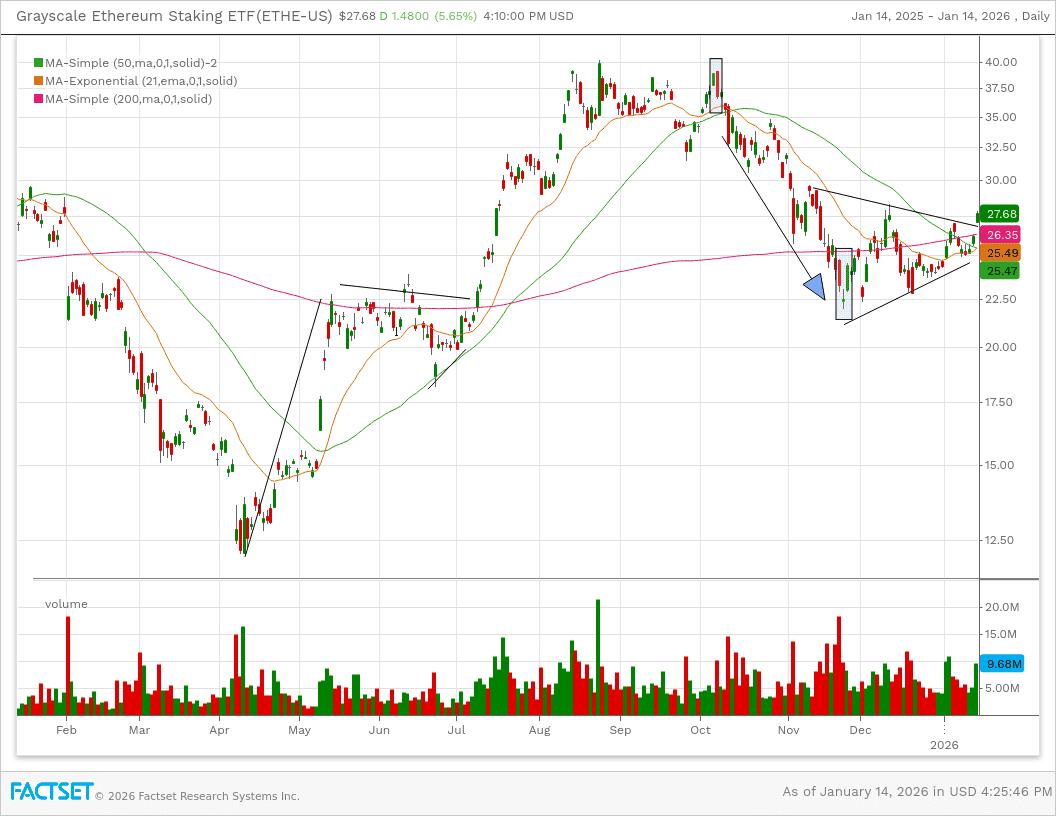Click the green 25.47 price tag
The height and width of the screenshot is (816, 1056).
click(1001, 271)
